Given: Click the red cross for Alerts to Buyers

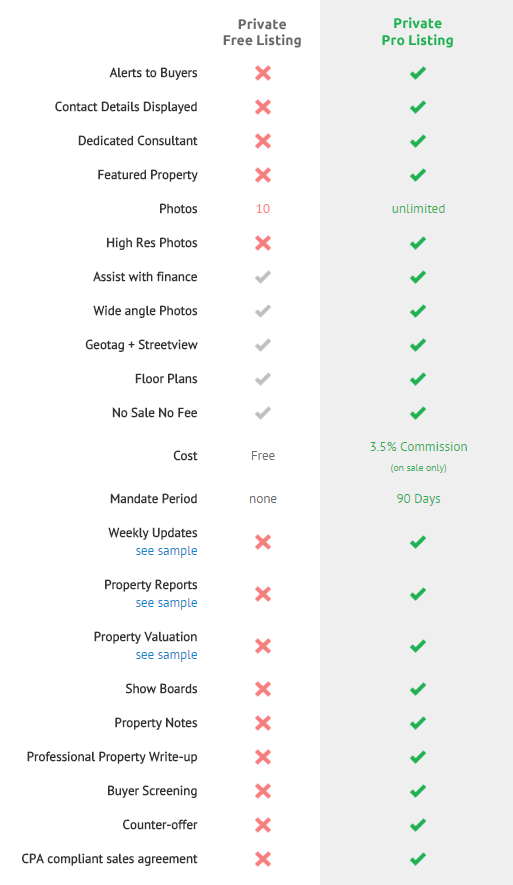Looking at the screenshot, I should pyautogui.click(x=263, y=73).
